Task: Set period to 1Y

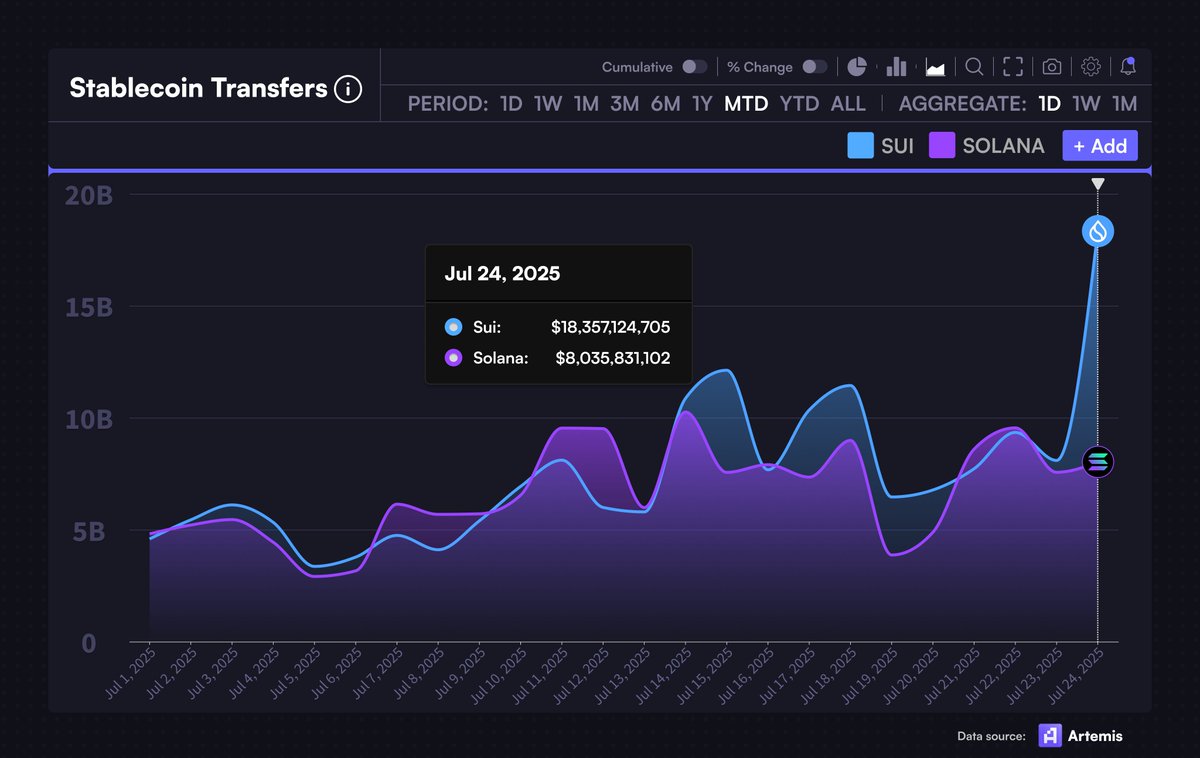Action: pos(702,104)
